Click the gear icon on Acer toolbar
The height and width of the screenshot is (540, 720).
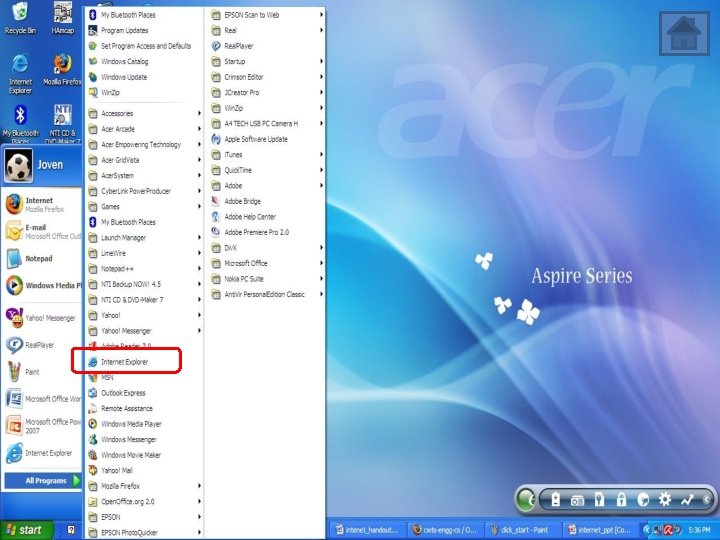pyautogui.click(x=665, y=499)
